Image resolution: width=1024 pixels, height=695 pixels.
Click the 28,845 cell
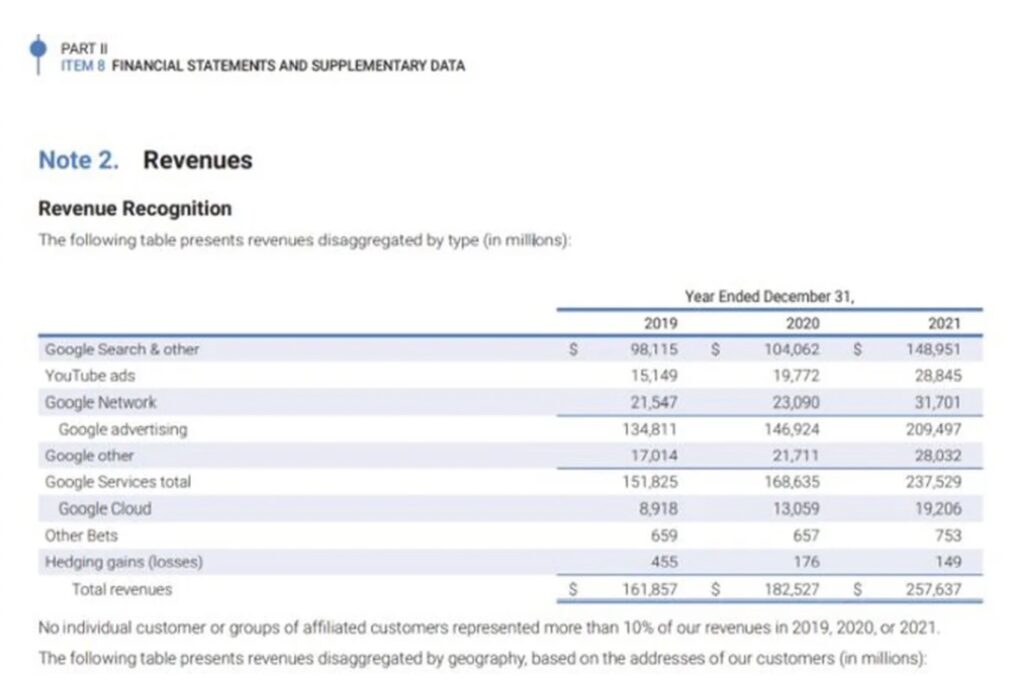pos(938,376)
